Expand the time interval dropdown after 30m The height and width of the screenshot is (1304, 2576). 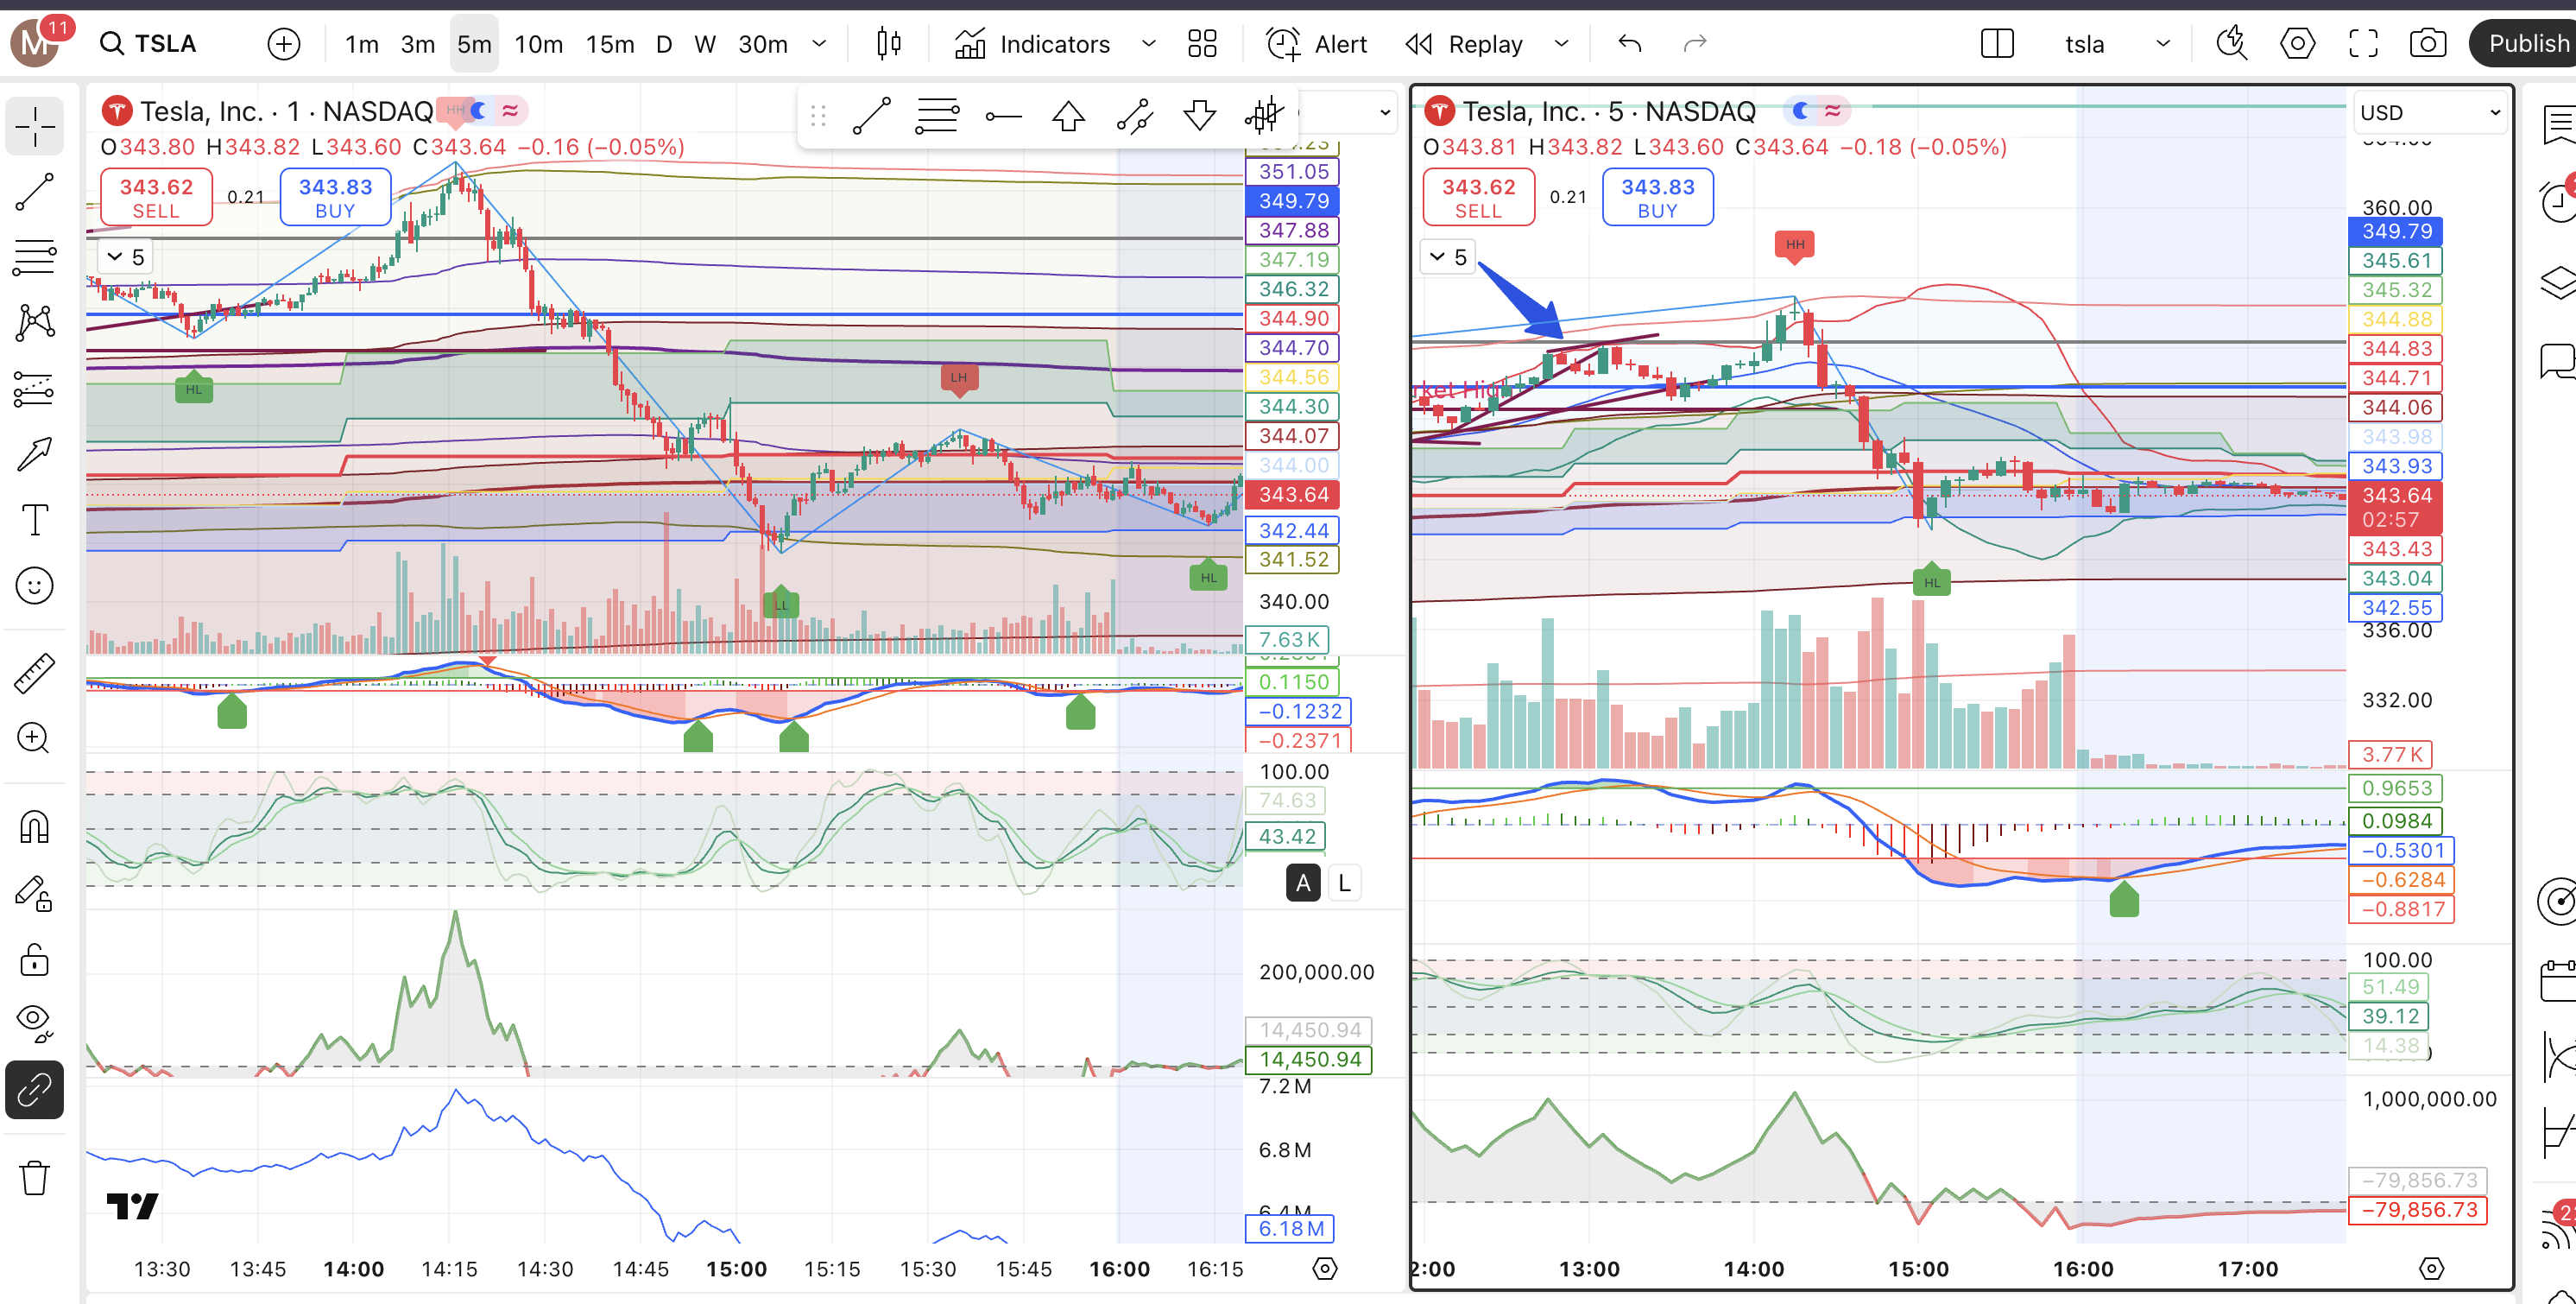pyautogui.click(x=819, y=44)
